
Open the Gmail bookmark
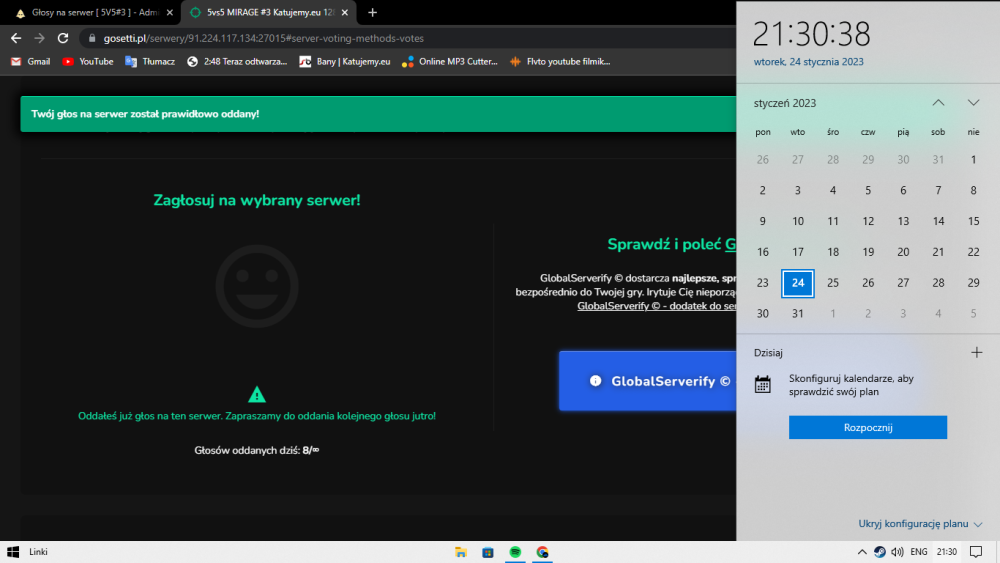tap(31, 62)
